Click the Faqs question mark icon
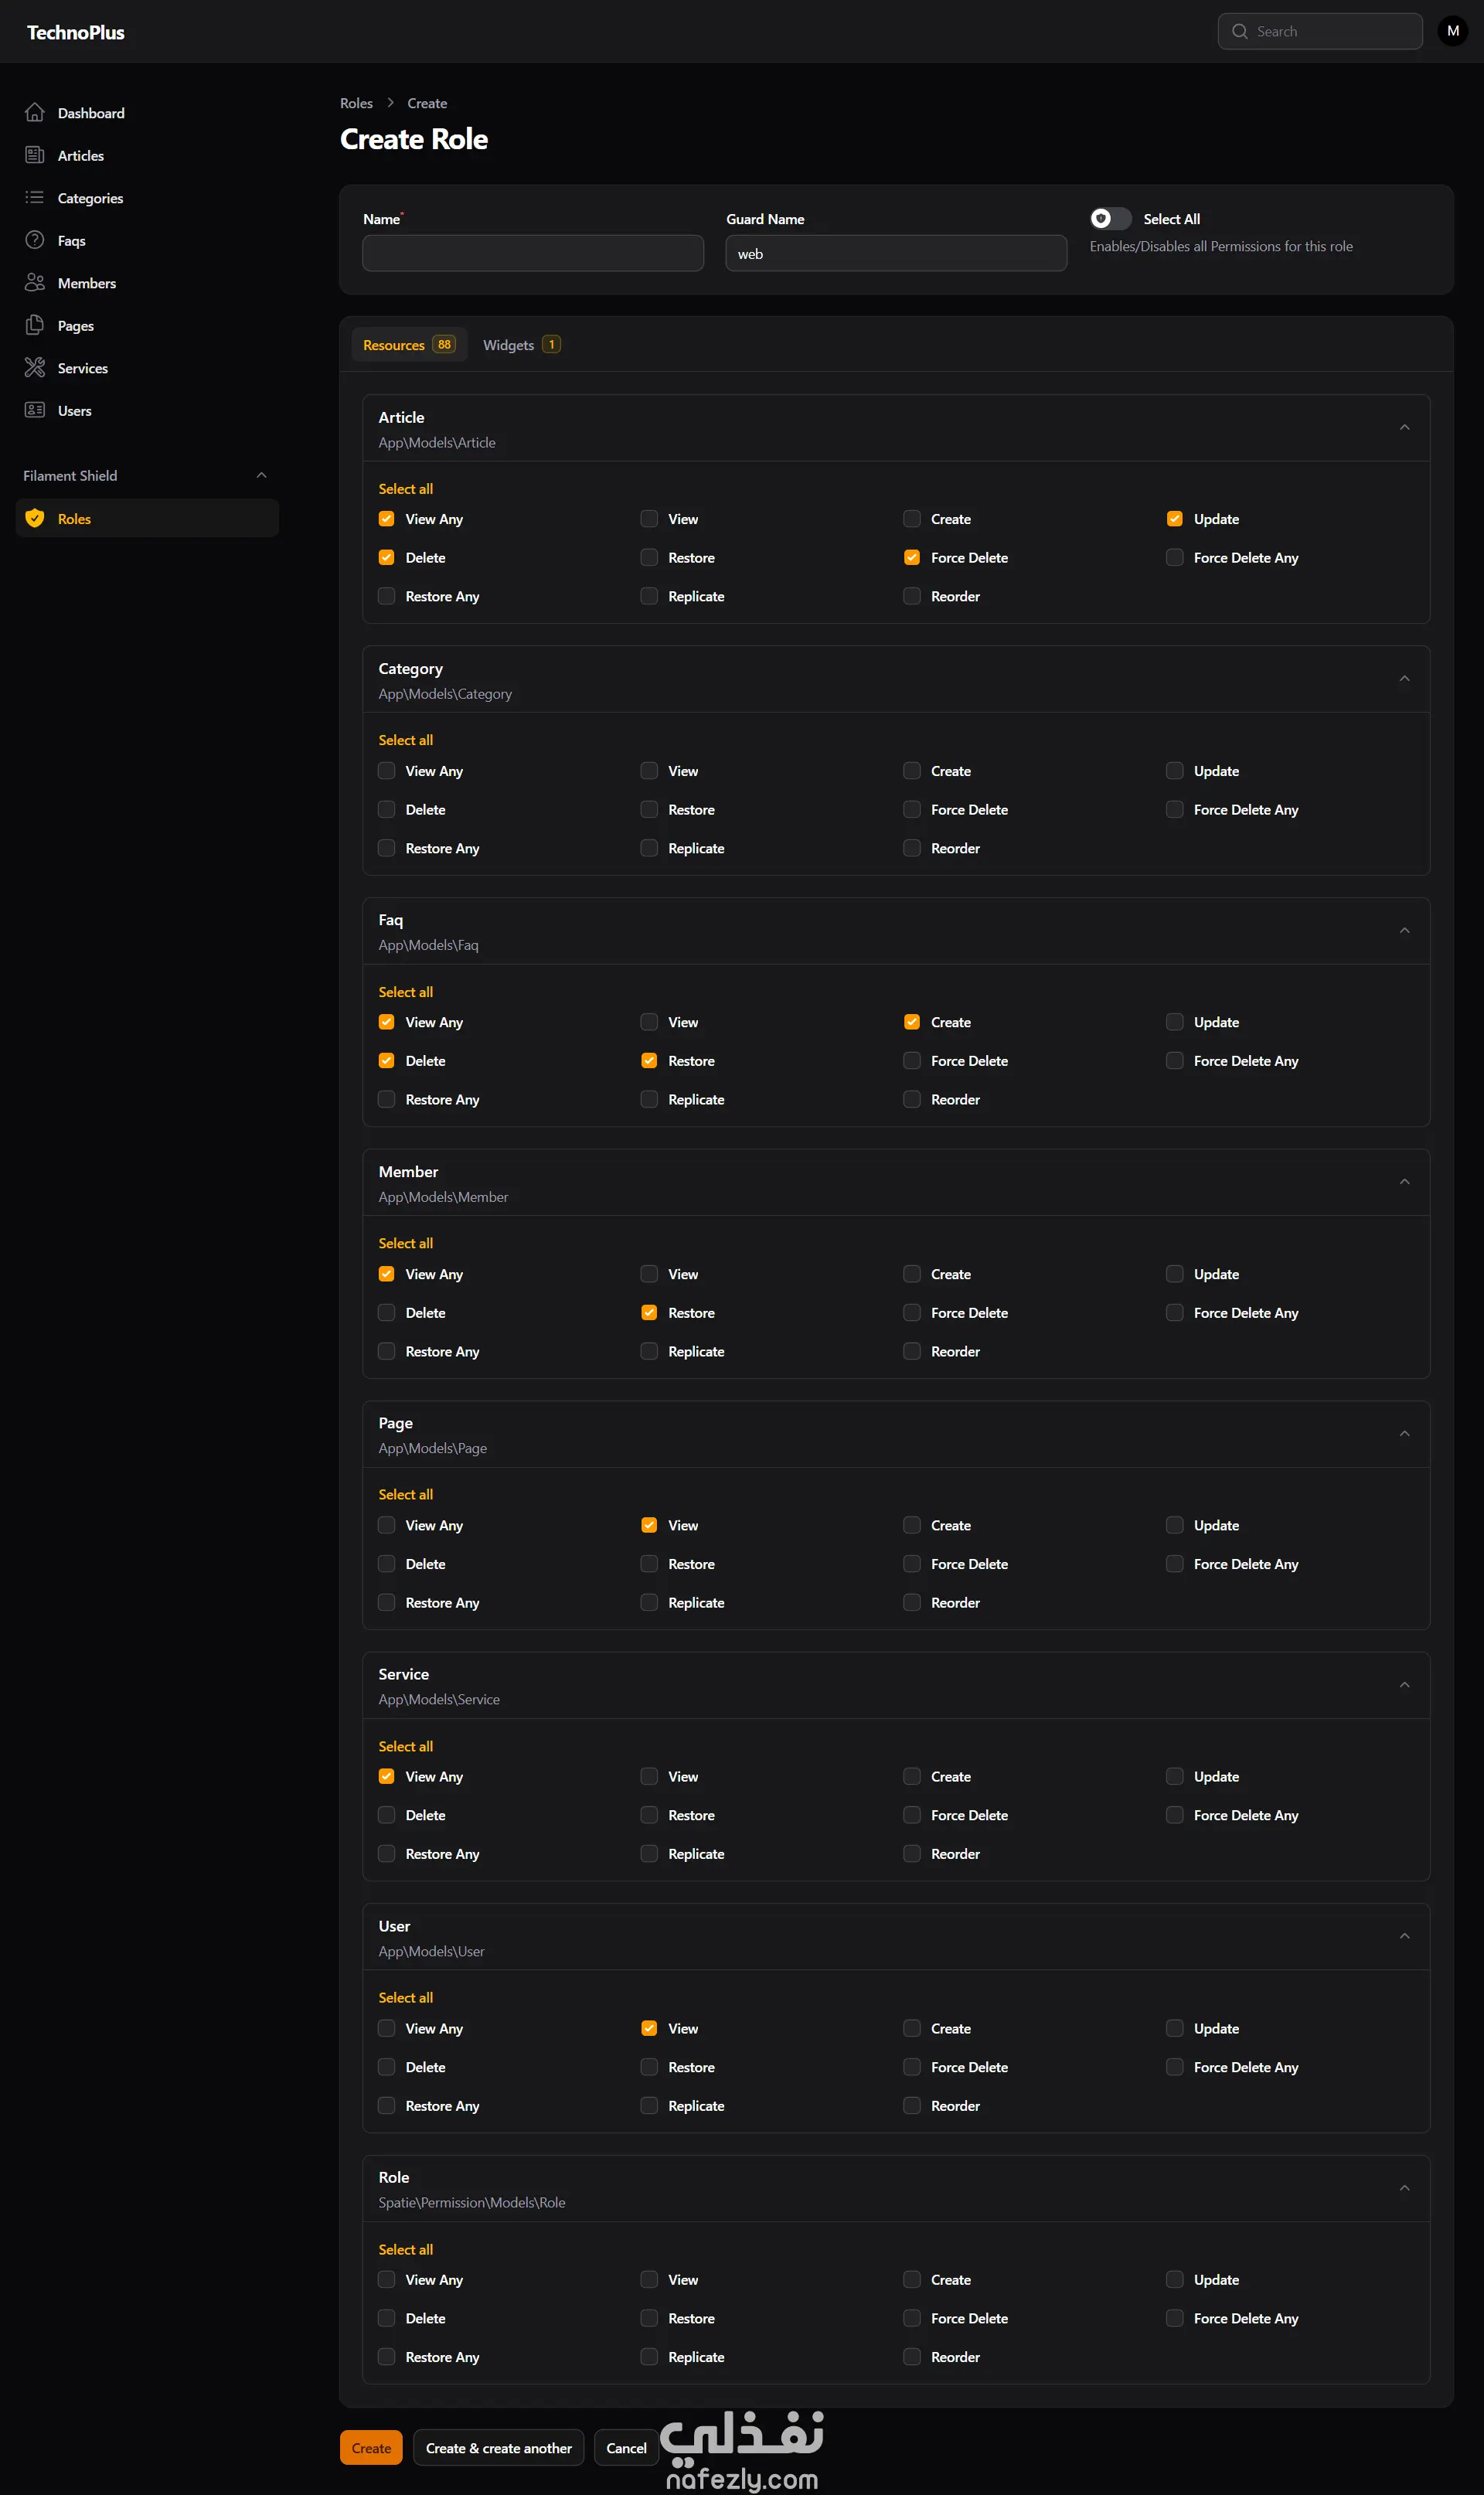 point(35,240)
